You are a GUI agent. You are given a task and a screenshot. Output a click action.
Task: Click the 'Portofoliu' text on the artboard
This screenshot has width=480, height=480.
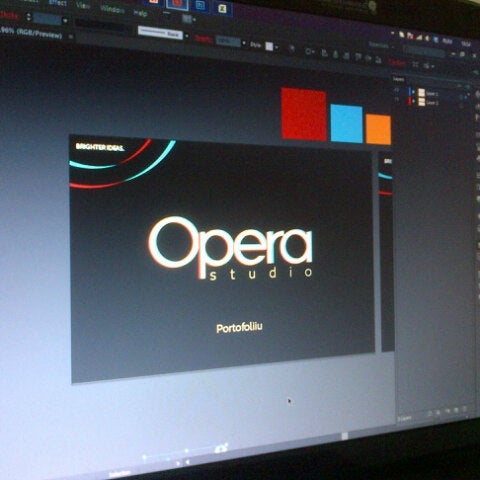point(239,328)
